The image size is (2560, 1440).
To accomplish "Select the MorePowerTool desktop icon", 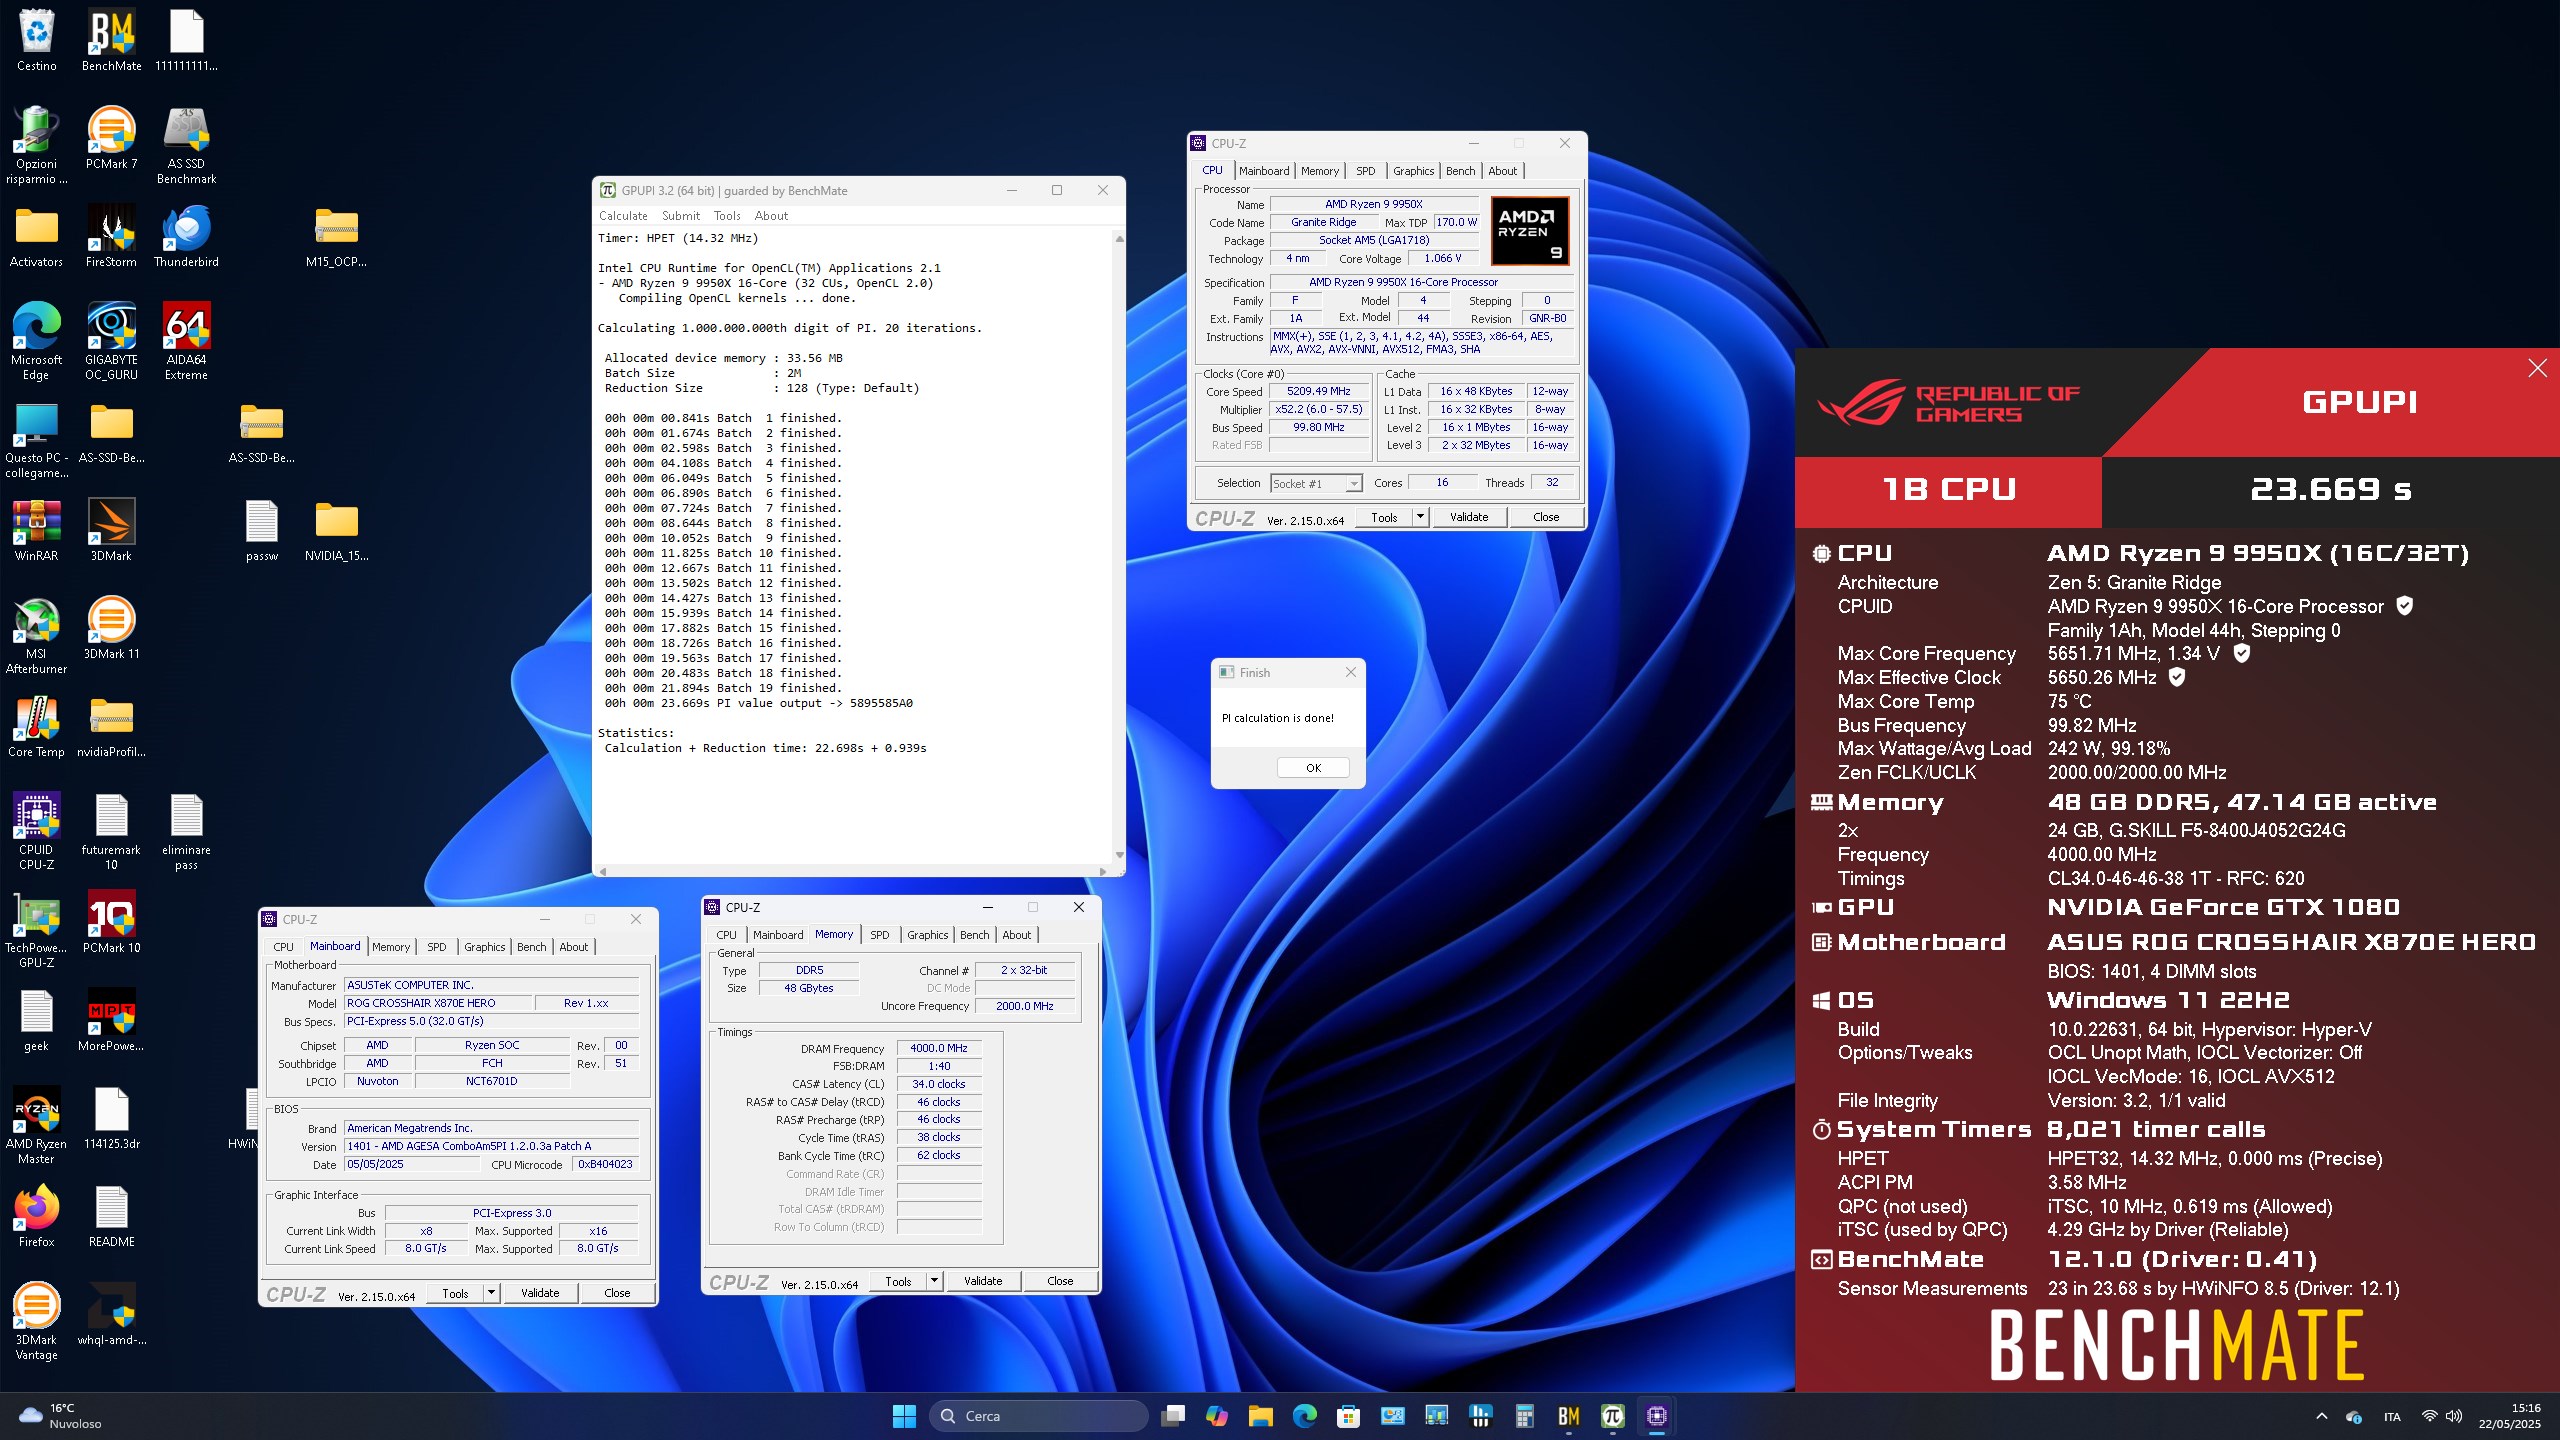I will 111,1020.
